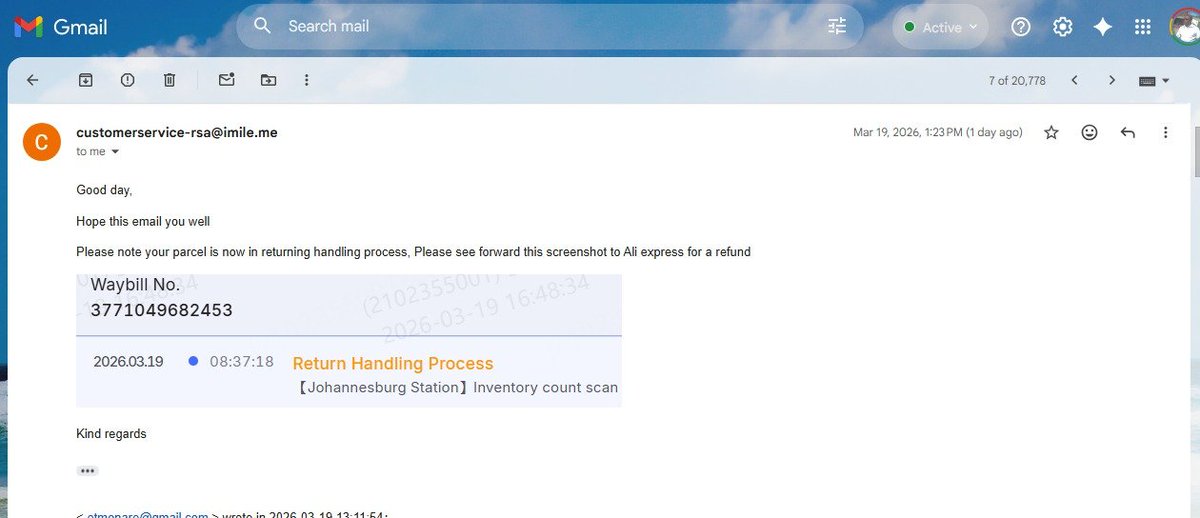This screenshot has height=518, width=1200.
Task: Open Gmail support help icon
Action: pyautogui.click(x=1020, y=27)
